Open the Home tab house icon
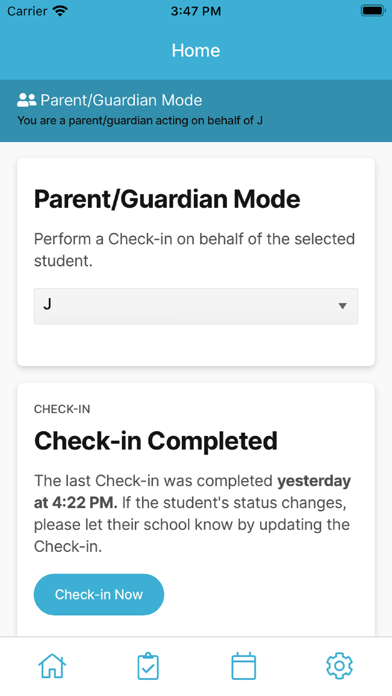The width and height of the screenshot is (392, 696). pos(52,666)
